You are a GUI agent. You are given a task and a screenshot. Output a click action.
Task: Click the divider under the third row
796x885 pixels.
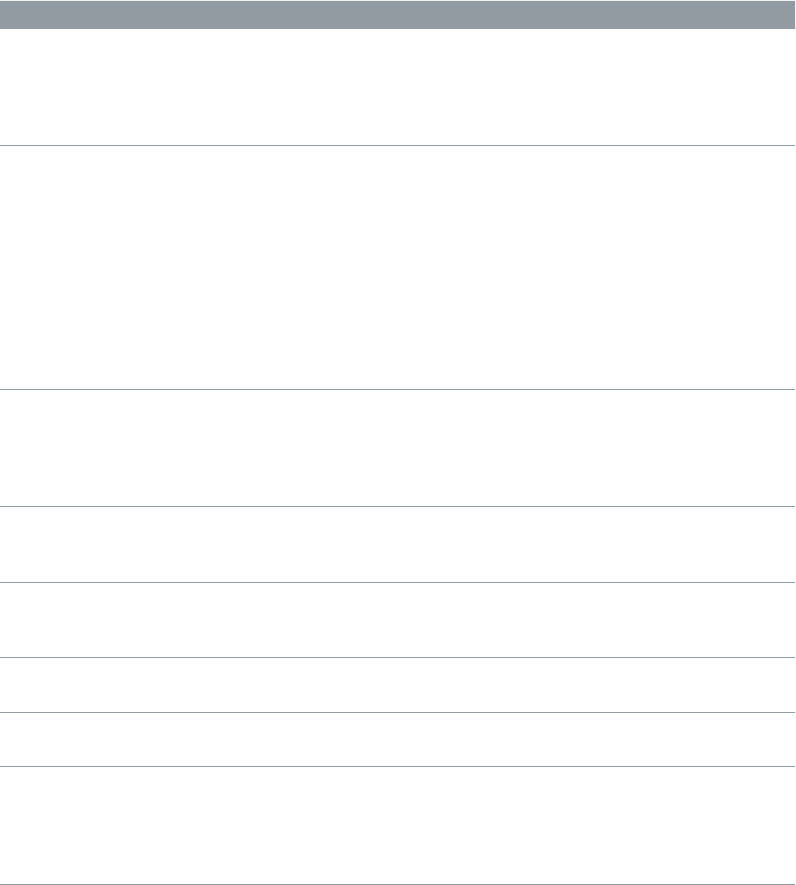click(x=397, y=506)
